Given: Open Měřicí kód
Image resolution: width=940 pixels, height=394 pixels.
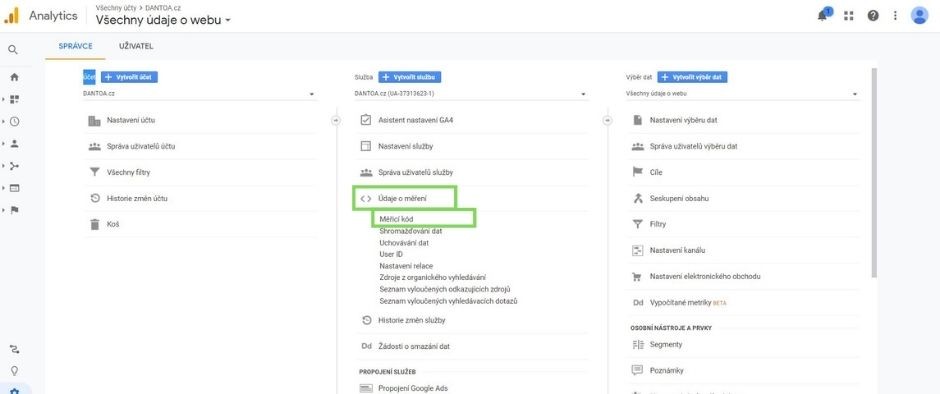Looking at the screenshot, I should tap(396, 219).
